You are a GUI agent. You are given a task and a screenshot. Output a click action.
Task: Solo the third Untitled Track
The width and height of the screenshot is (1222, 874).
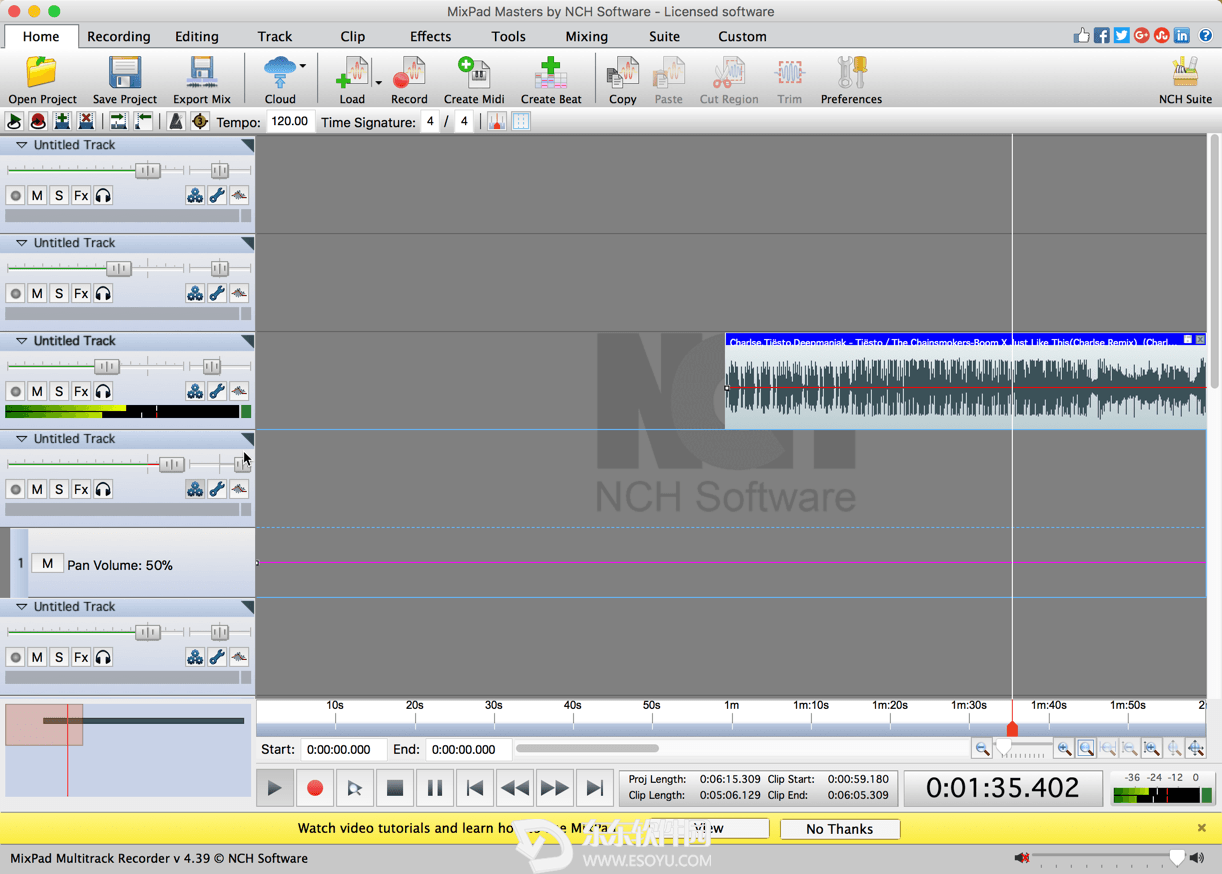(x=59, y=392)
